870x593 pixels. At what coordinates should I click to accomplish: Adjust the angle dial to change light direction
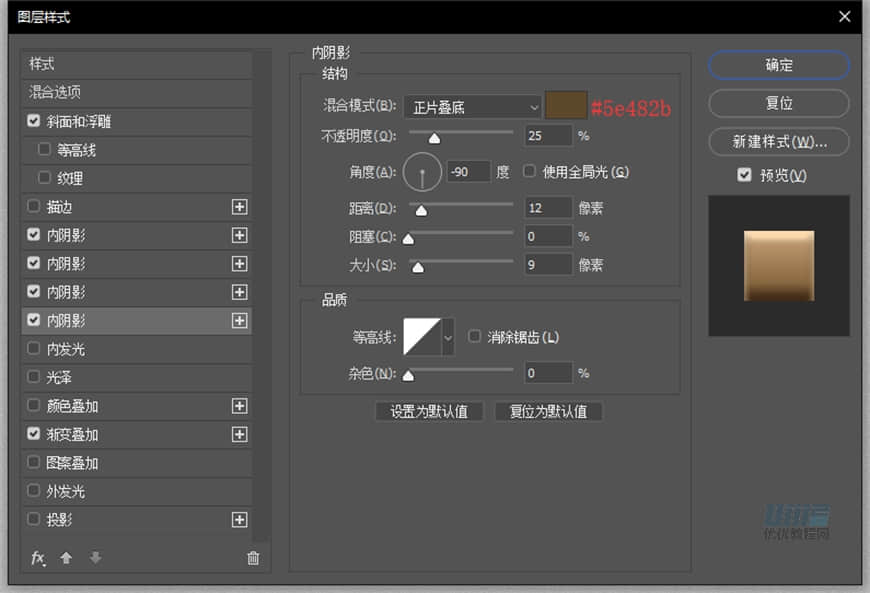click(x=422, y=171)
